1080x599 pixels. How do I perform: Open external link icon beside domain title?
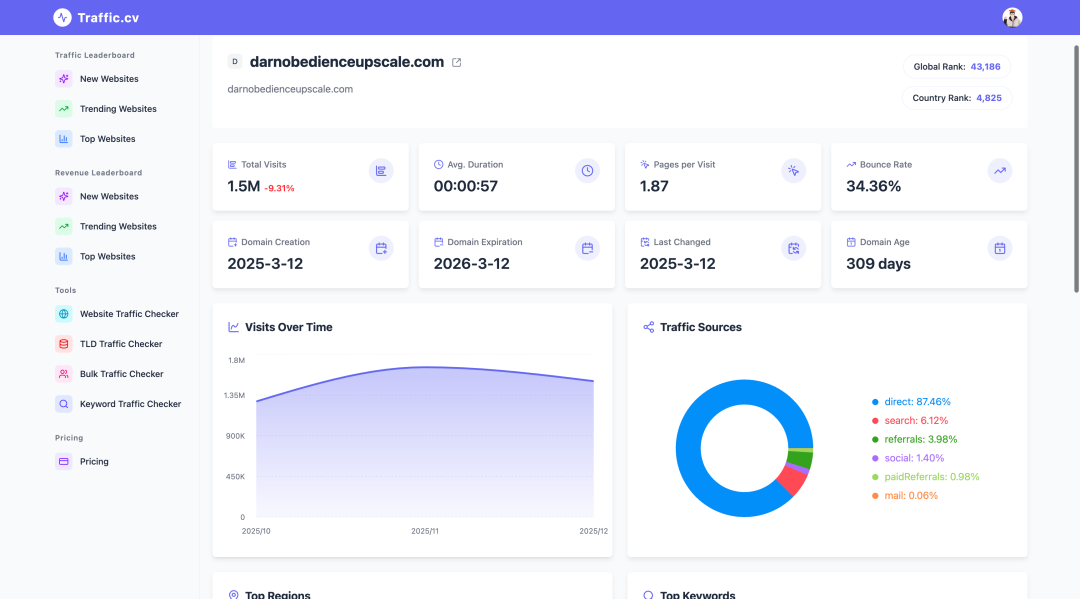tap(457, 63)
